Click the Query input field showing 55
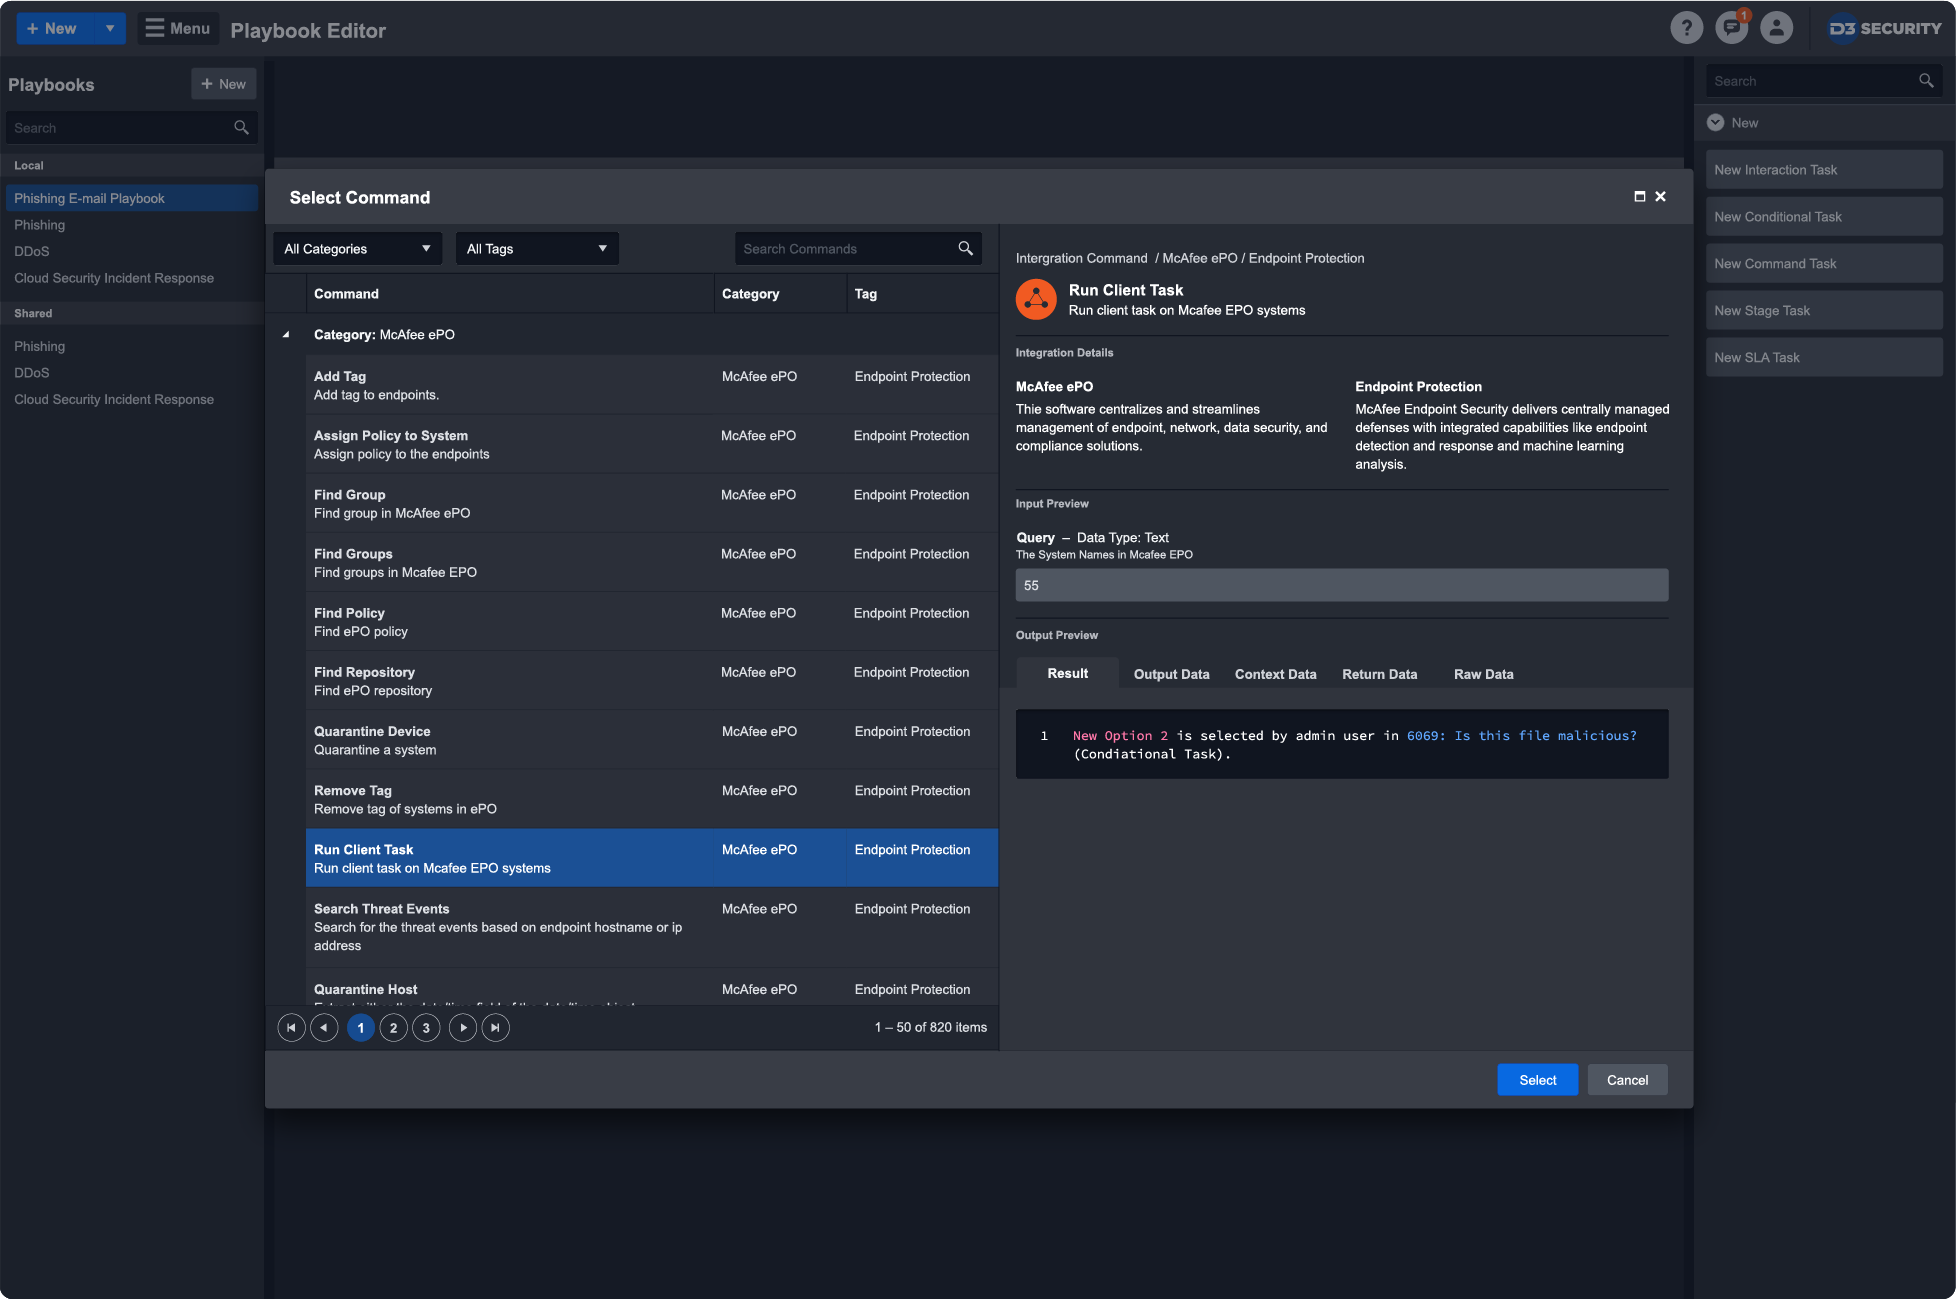Viewport: 1958px width, 1300px height. [x=1341, y=585]
